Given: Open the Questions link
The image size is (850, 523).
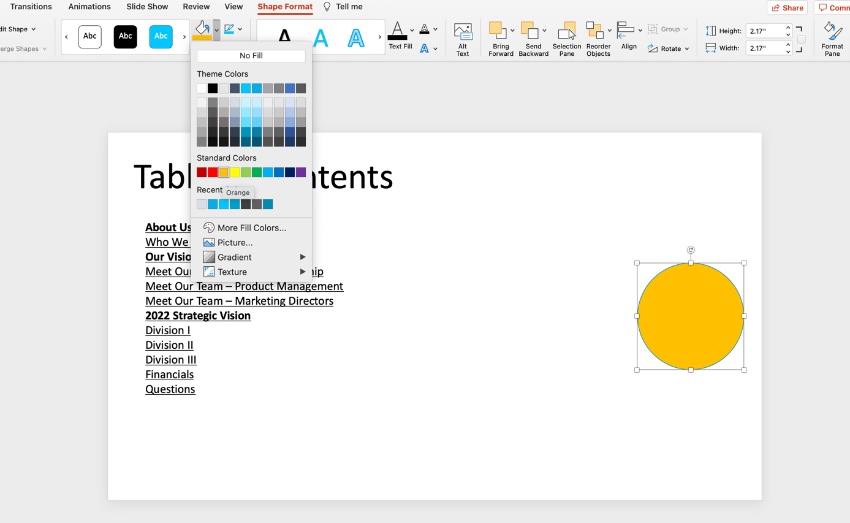Looking at the screenshot, I should click(x=170, y=389).
